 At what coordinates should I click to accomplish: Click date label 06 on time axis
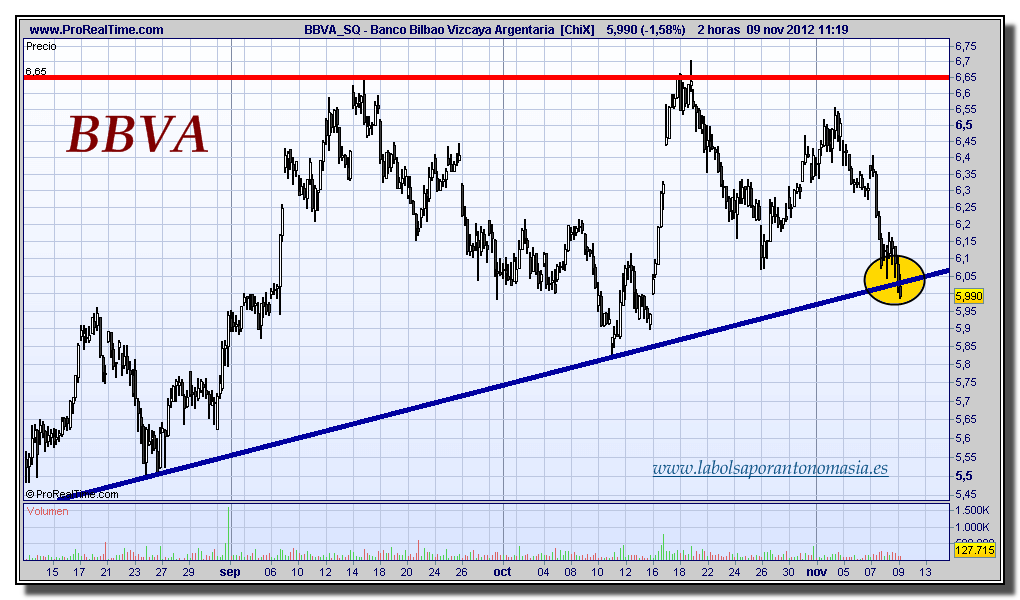coord(270,572)
